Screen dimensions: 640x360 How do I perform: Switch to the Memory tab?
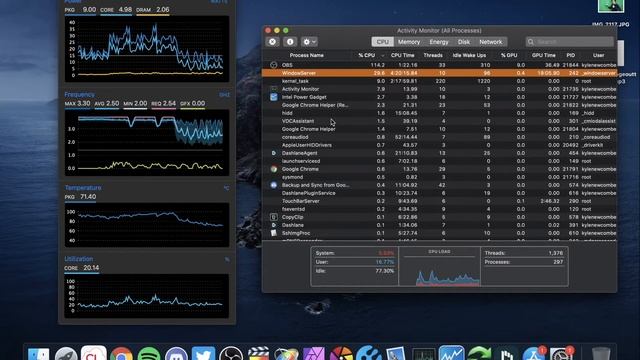[x=409, y=42]
